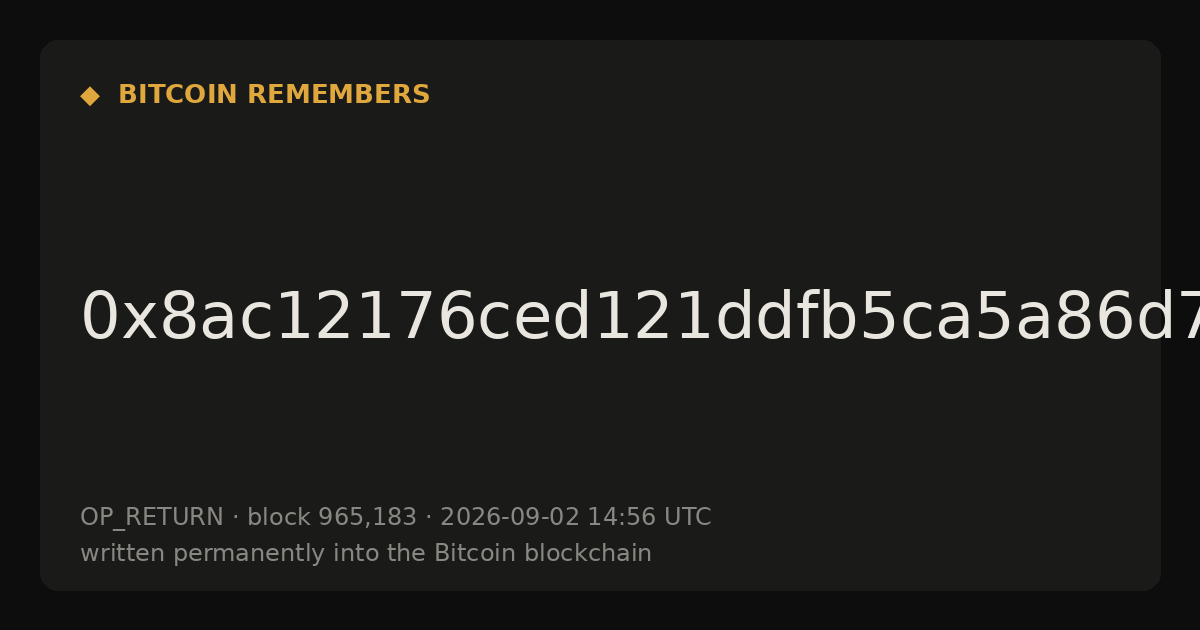Image resolution: width=1200 pixels, height=630 pixels.
Task: Click the OP_RETURN label
Action: click(152, 518)
